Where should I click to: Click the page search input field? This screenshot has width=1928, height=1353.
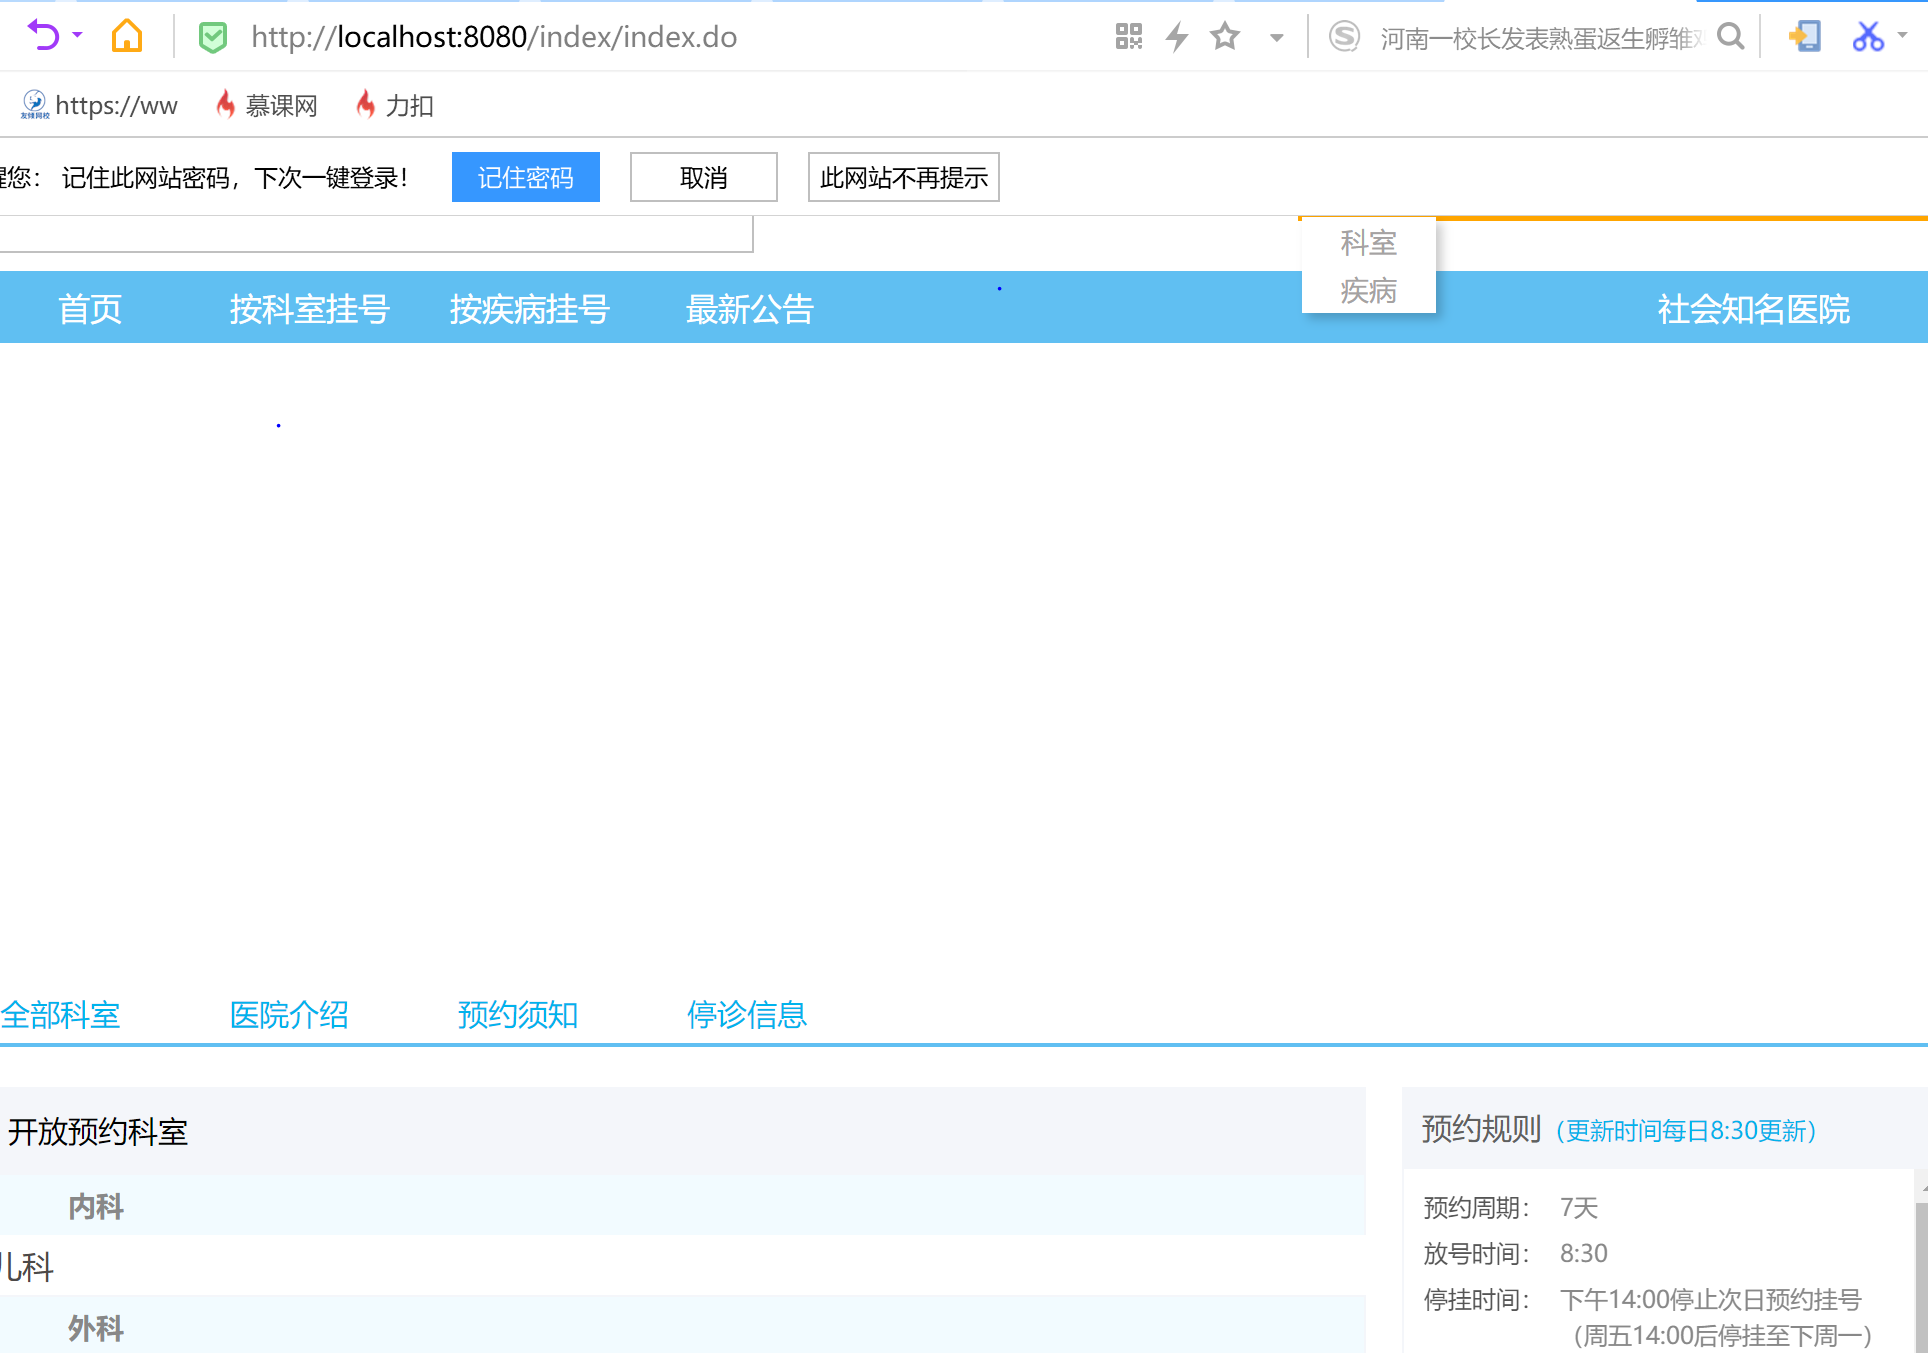point(376,235)
